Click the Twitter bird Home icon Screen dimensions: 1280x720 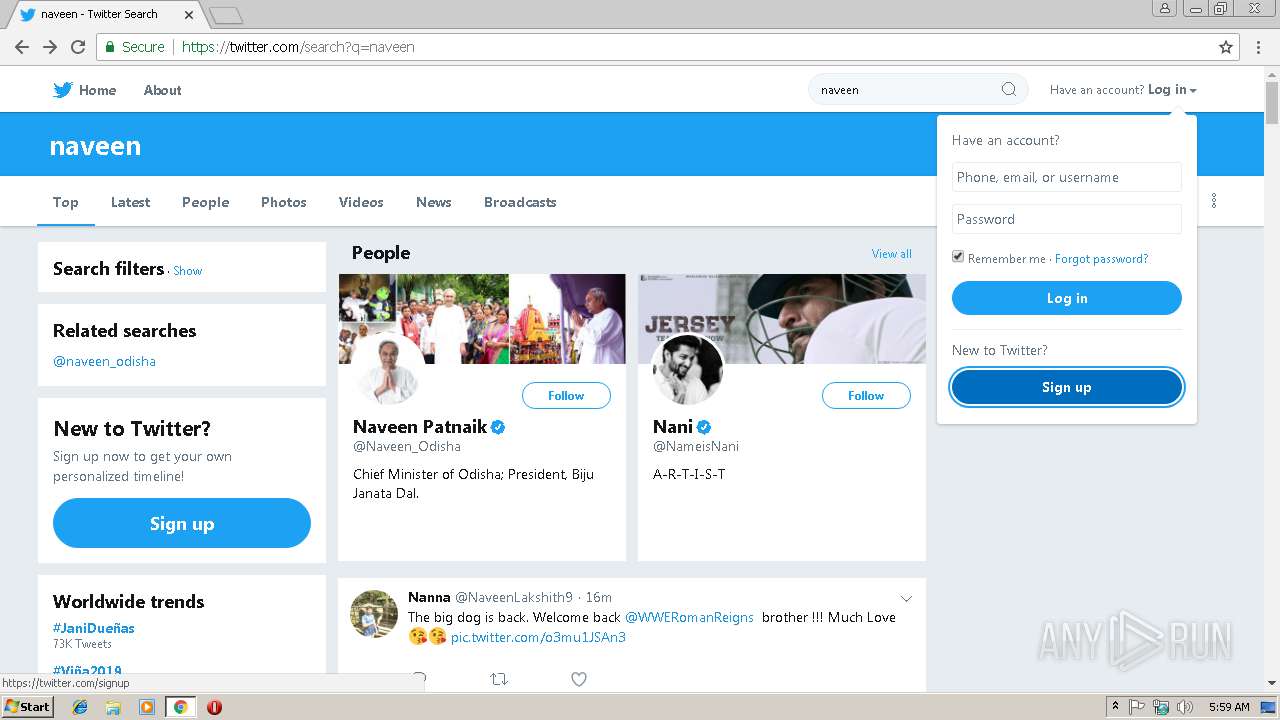(63, 90)
